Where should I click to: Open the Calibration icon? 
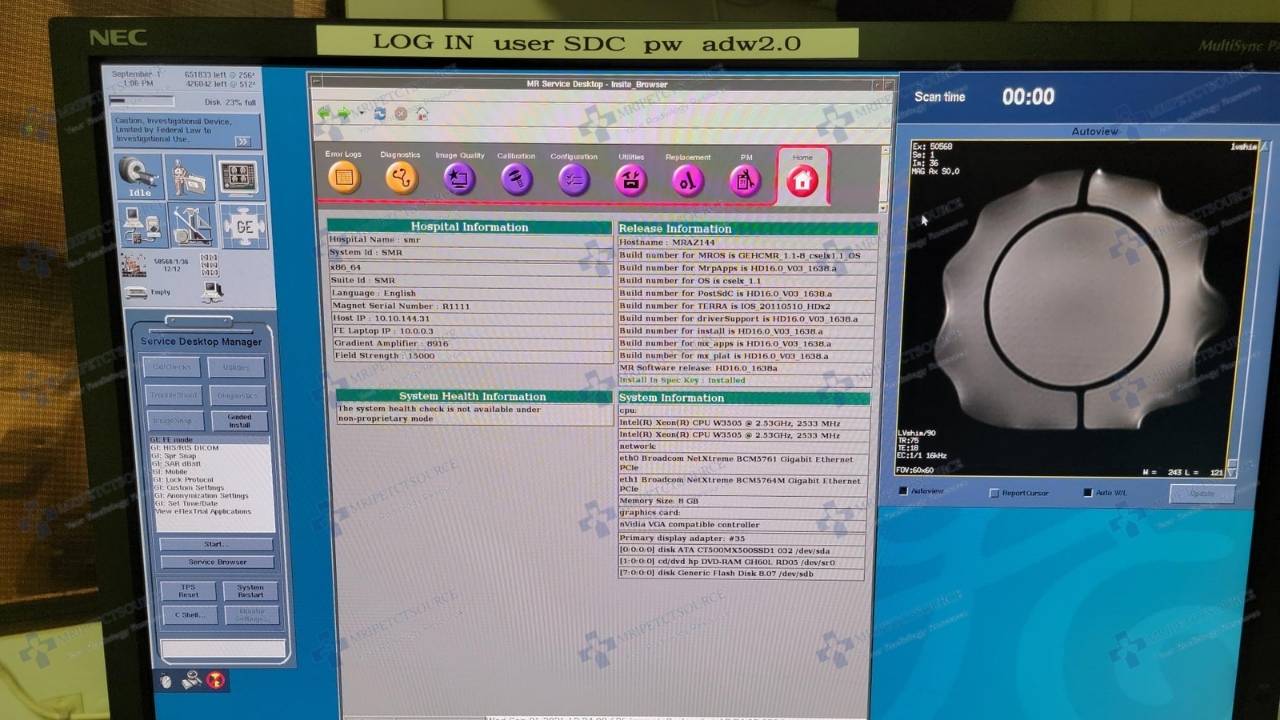516,180
